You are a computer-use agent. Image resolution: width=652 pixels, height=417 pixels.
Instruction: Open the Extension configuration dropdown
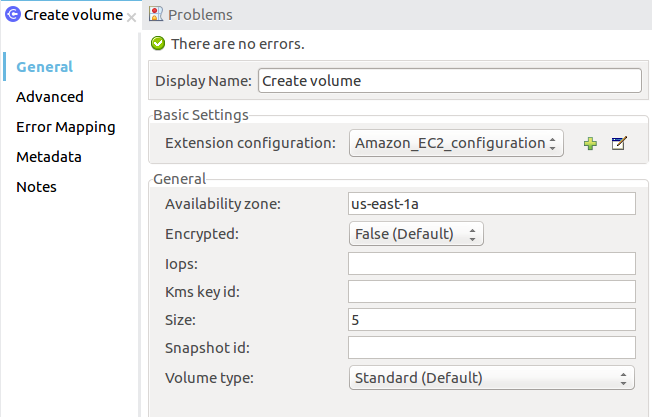(x=457, y=143)
